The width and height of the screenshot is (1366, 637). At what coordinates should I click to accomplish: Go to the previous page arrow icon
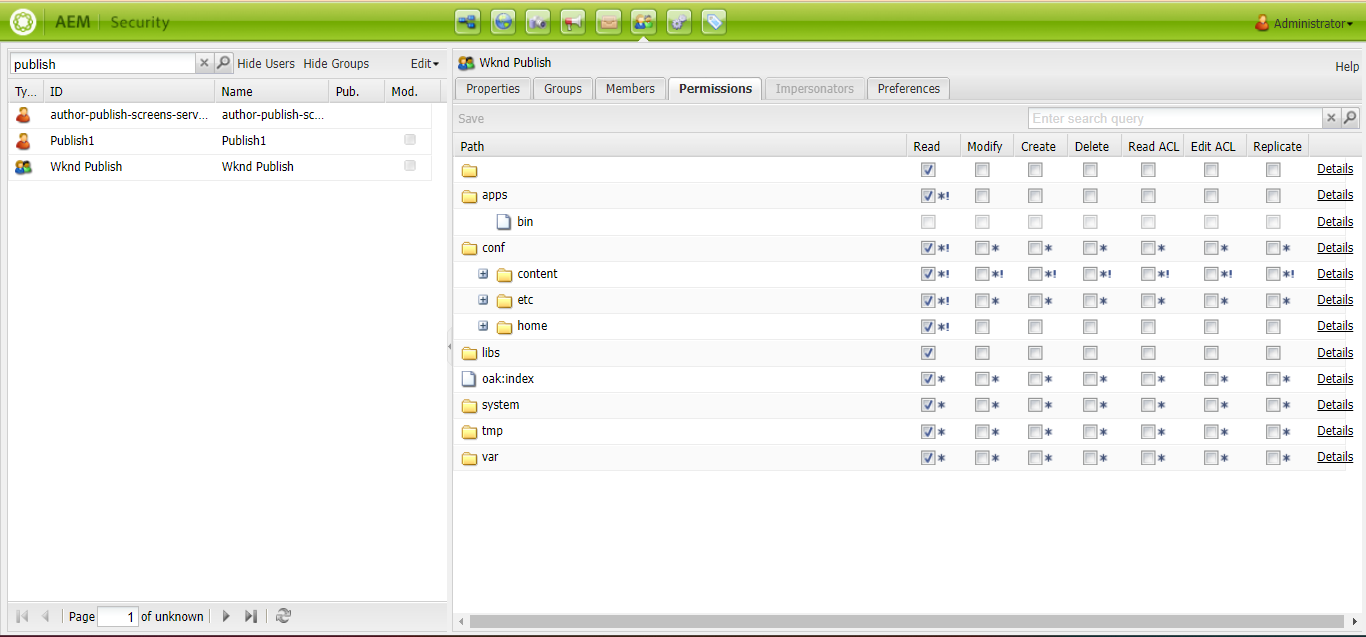click(45, 616)
